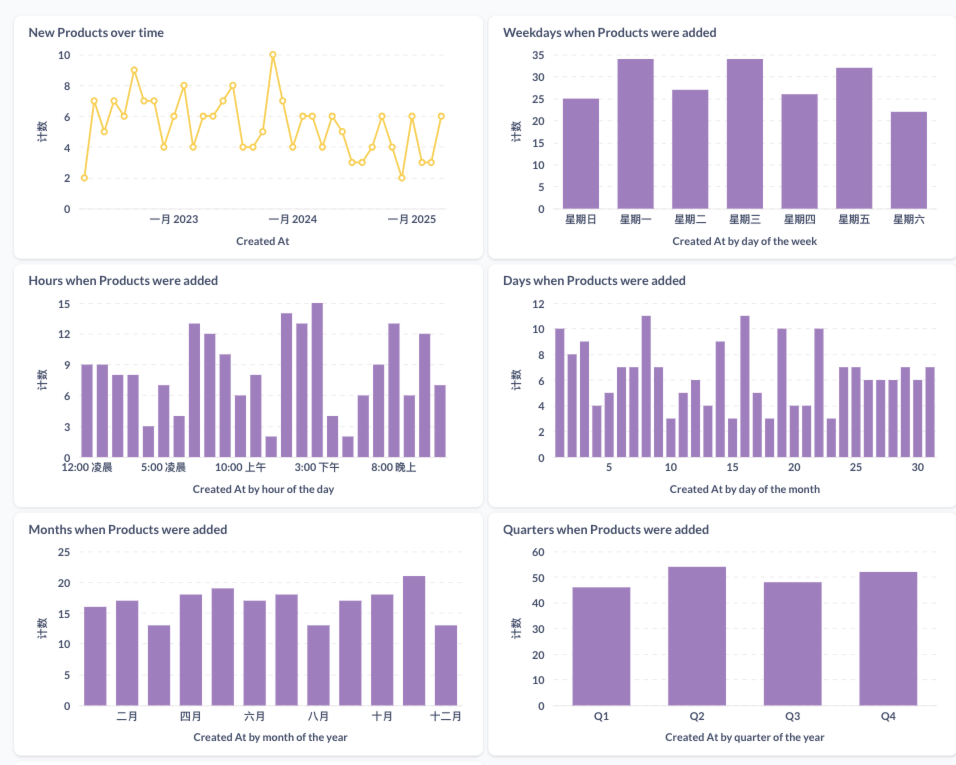This screenshot has width=956, height=765.
Task: Click the 12:00 凌晨 bar in Hours chart
Action: pos(87,411)
